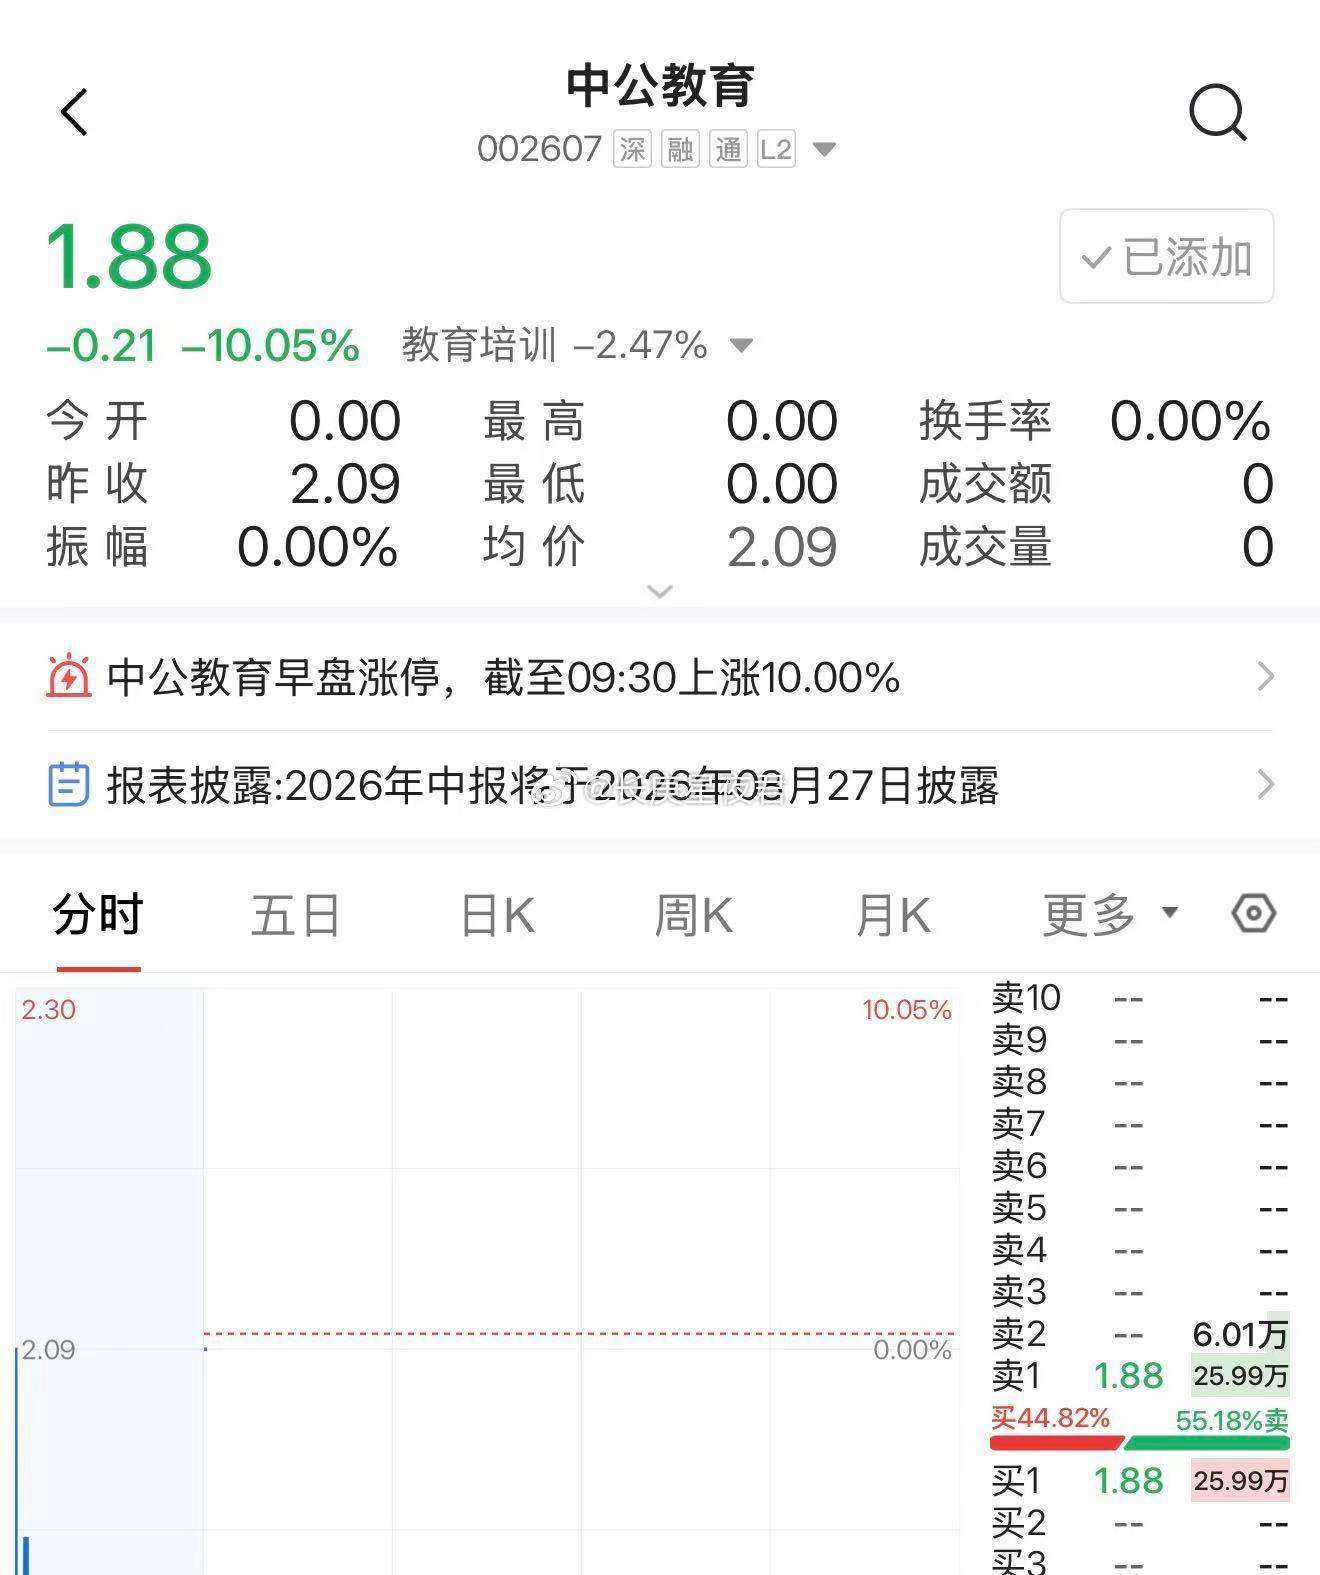Switch to the 月K tab
The height and width of the screenshot is (1575, 1320).
[x=893, y=914]
